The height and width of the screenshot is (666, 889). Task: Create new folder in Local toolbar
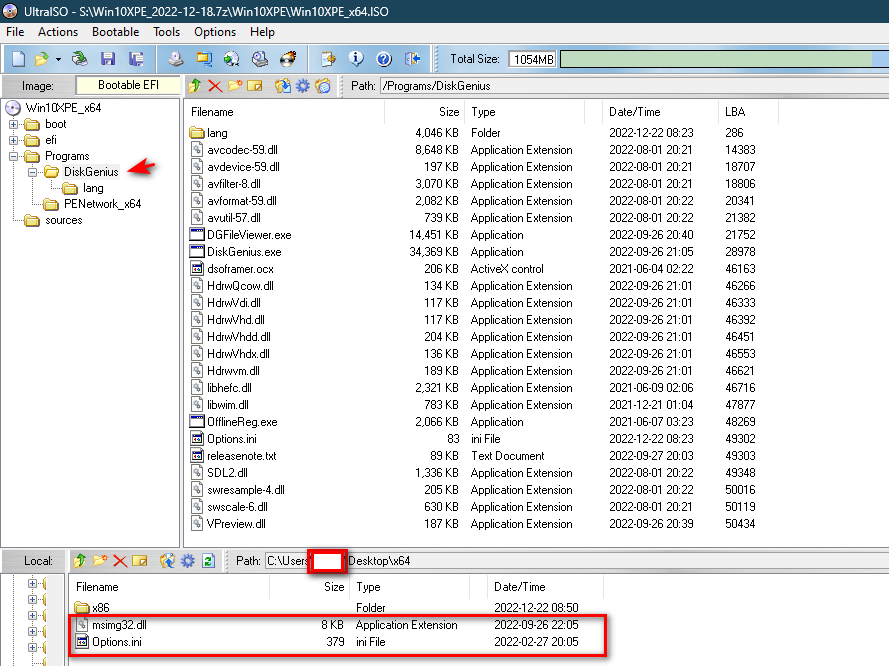(x=100, y=561)
